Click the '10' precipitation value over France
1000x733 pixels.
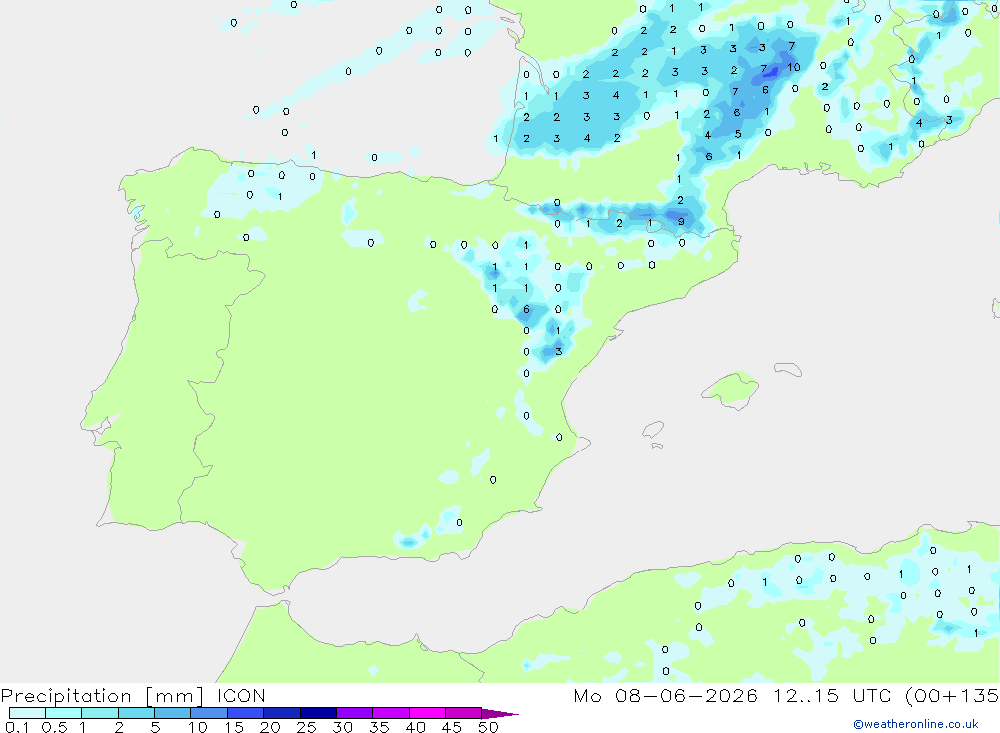(x=793, y=67)
